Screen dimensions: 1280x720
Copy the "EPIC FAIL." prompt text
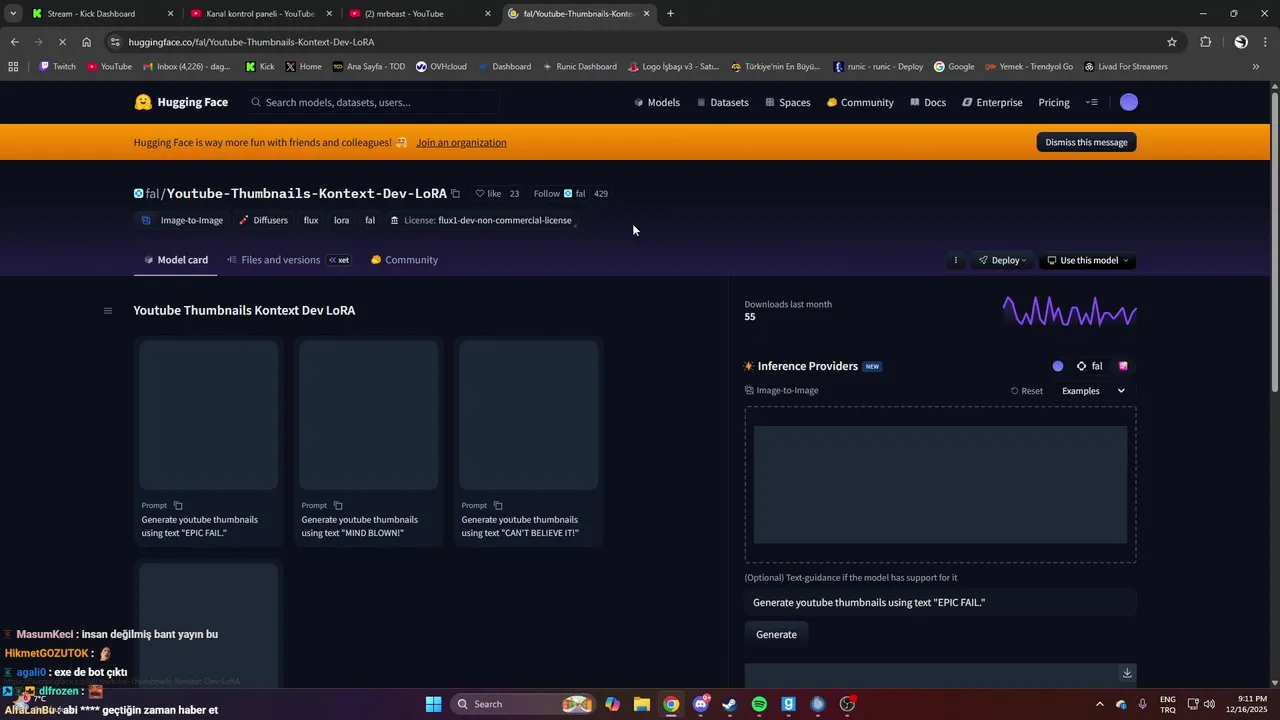tap(178, 506)
